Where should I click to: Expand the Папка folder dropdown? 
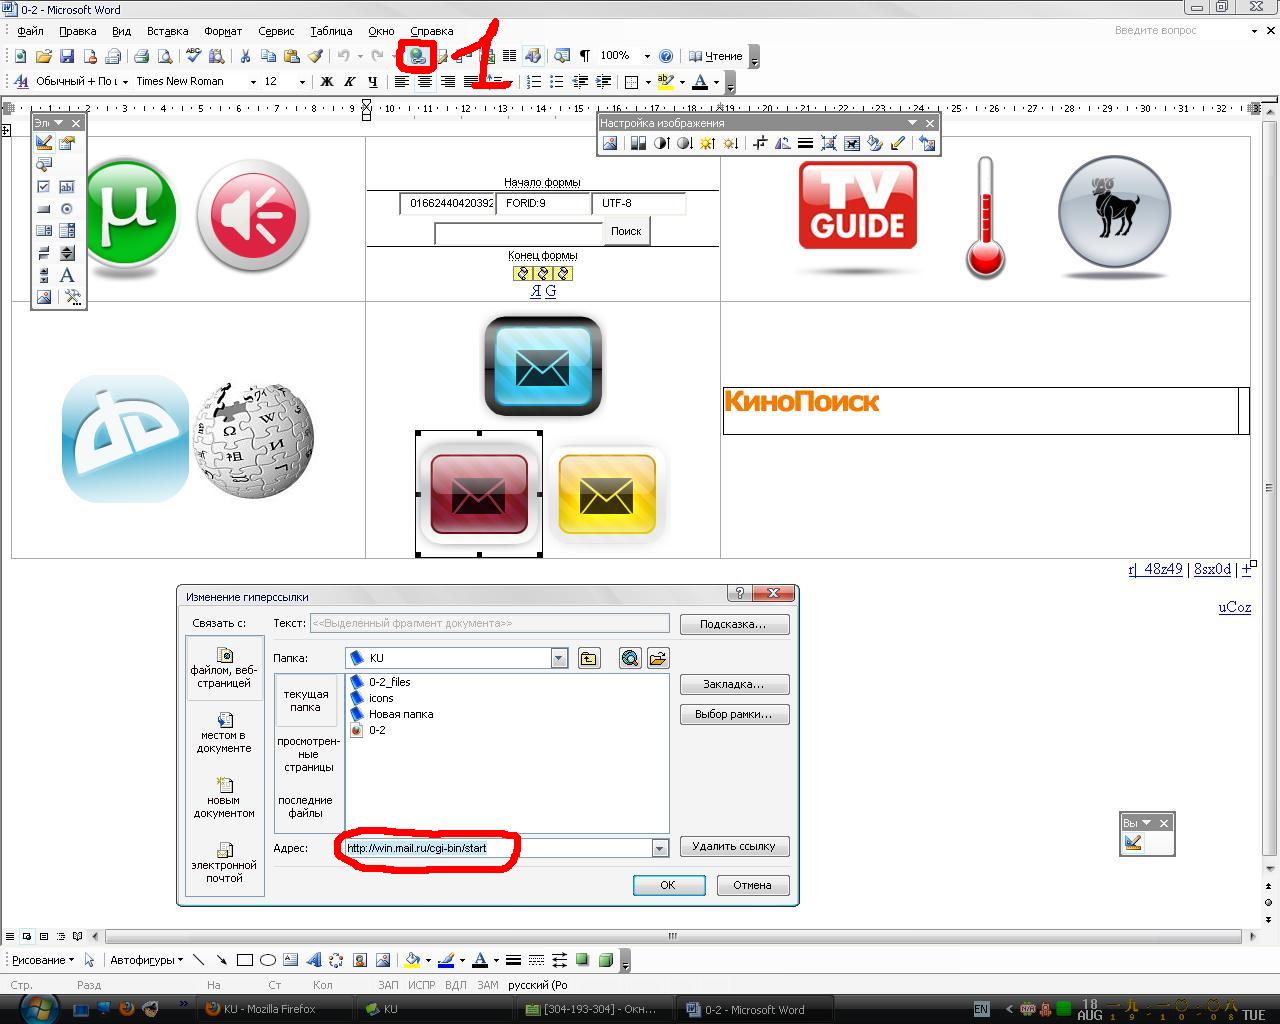click(559, 658)
